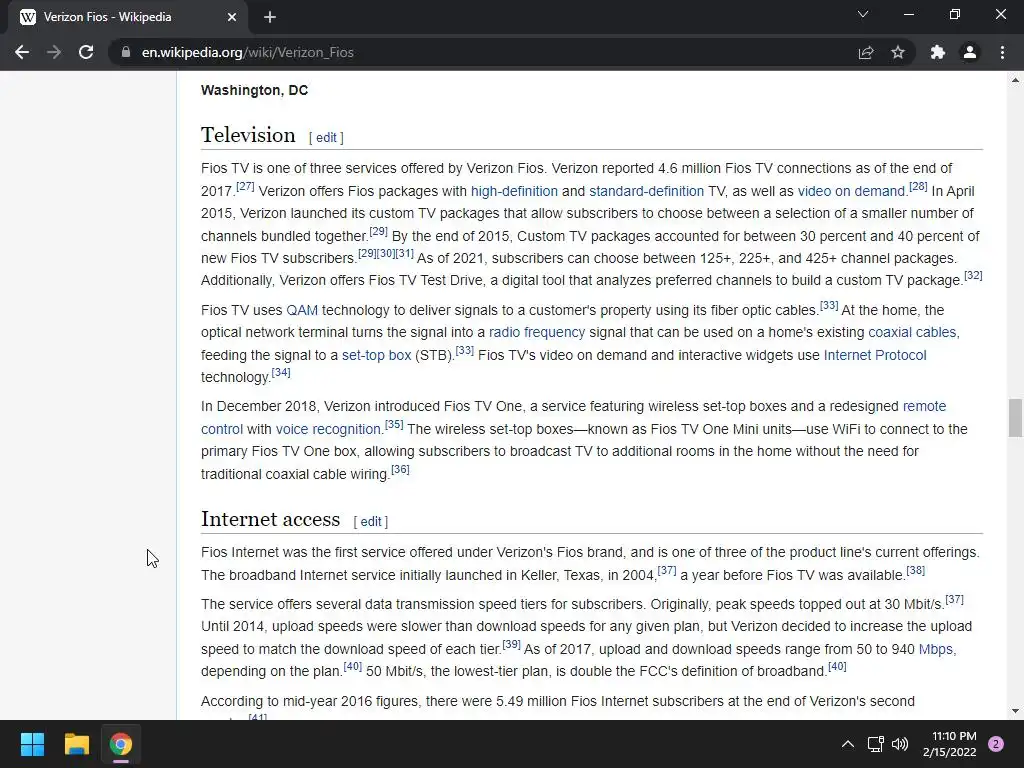Viewport: 1024px width, 768px height.
Task: Click the page scrollbar thumb
Action: coord(1015,418)
